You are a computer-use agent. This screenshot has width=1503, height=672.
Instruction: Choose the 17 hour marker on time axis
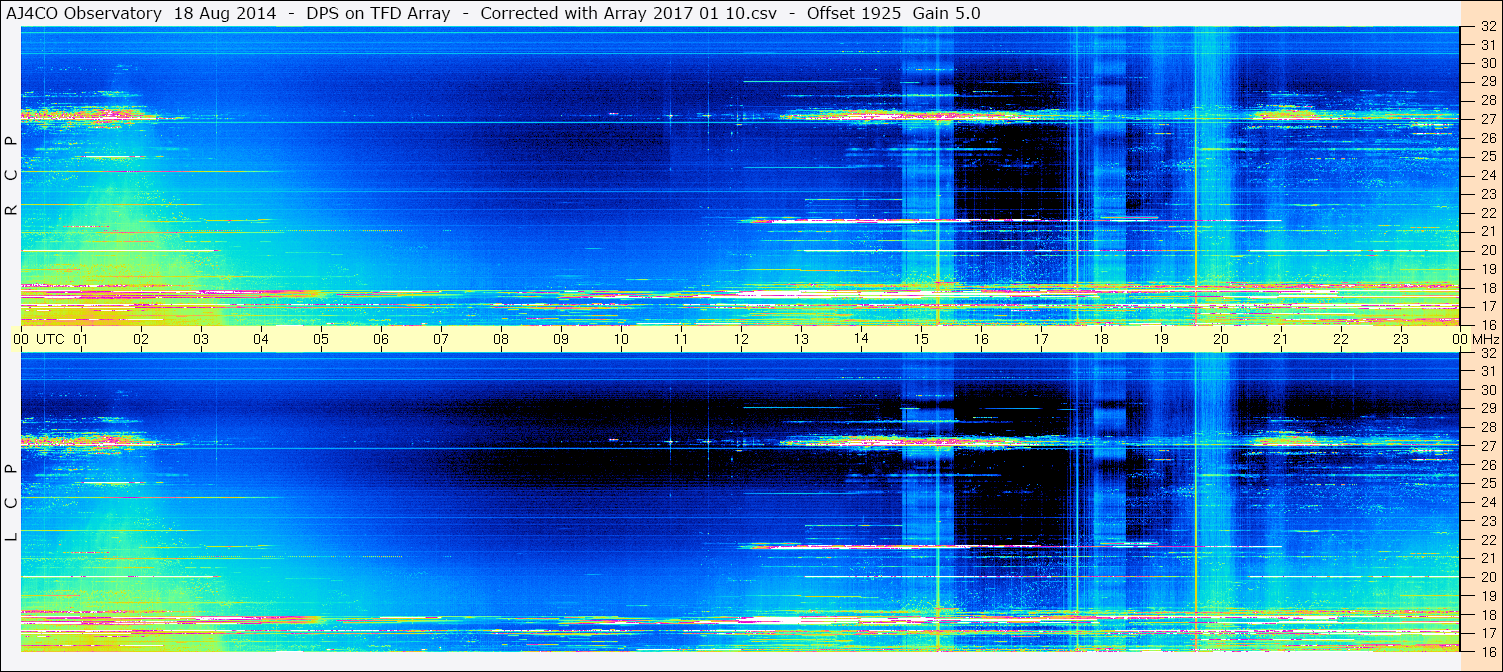click(x=1041, y=340)
